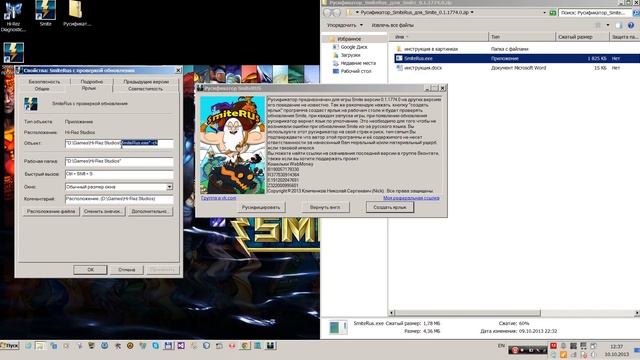640x360 pixels.
Task: Click the shortcut name field in properties
Action: point(90,104)
